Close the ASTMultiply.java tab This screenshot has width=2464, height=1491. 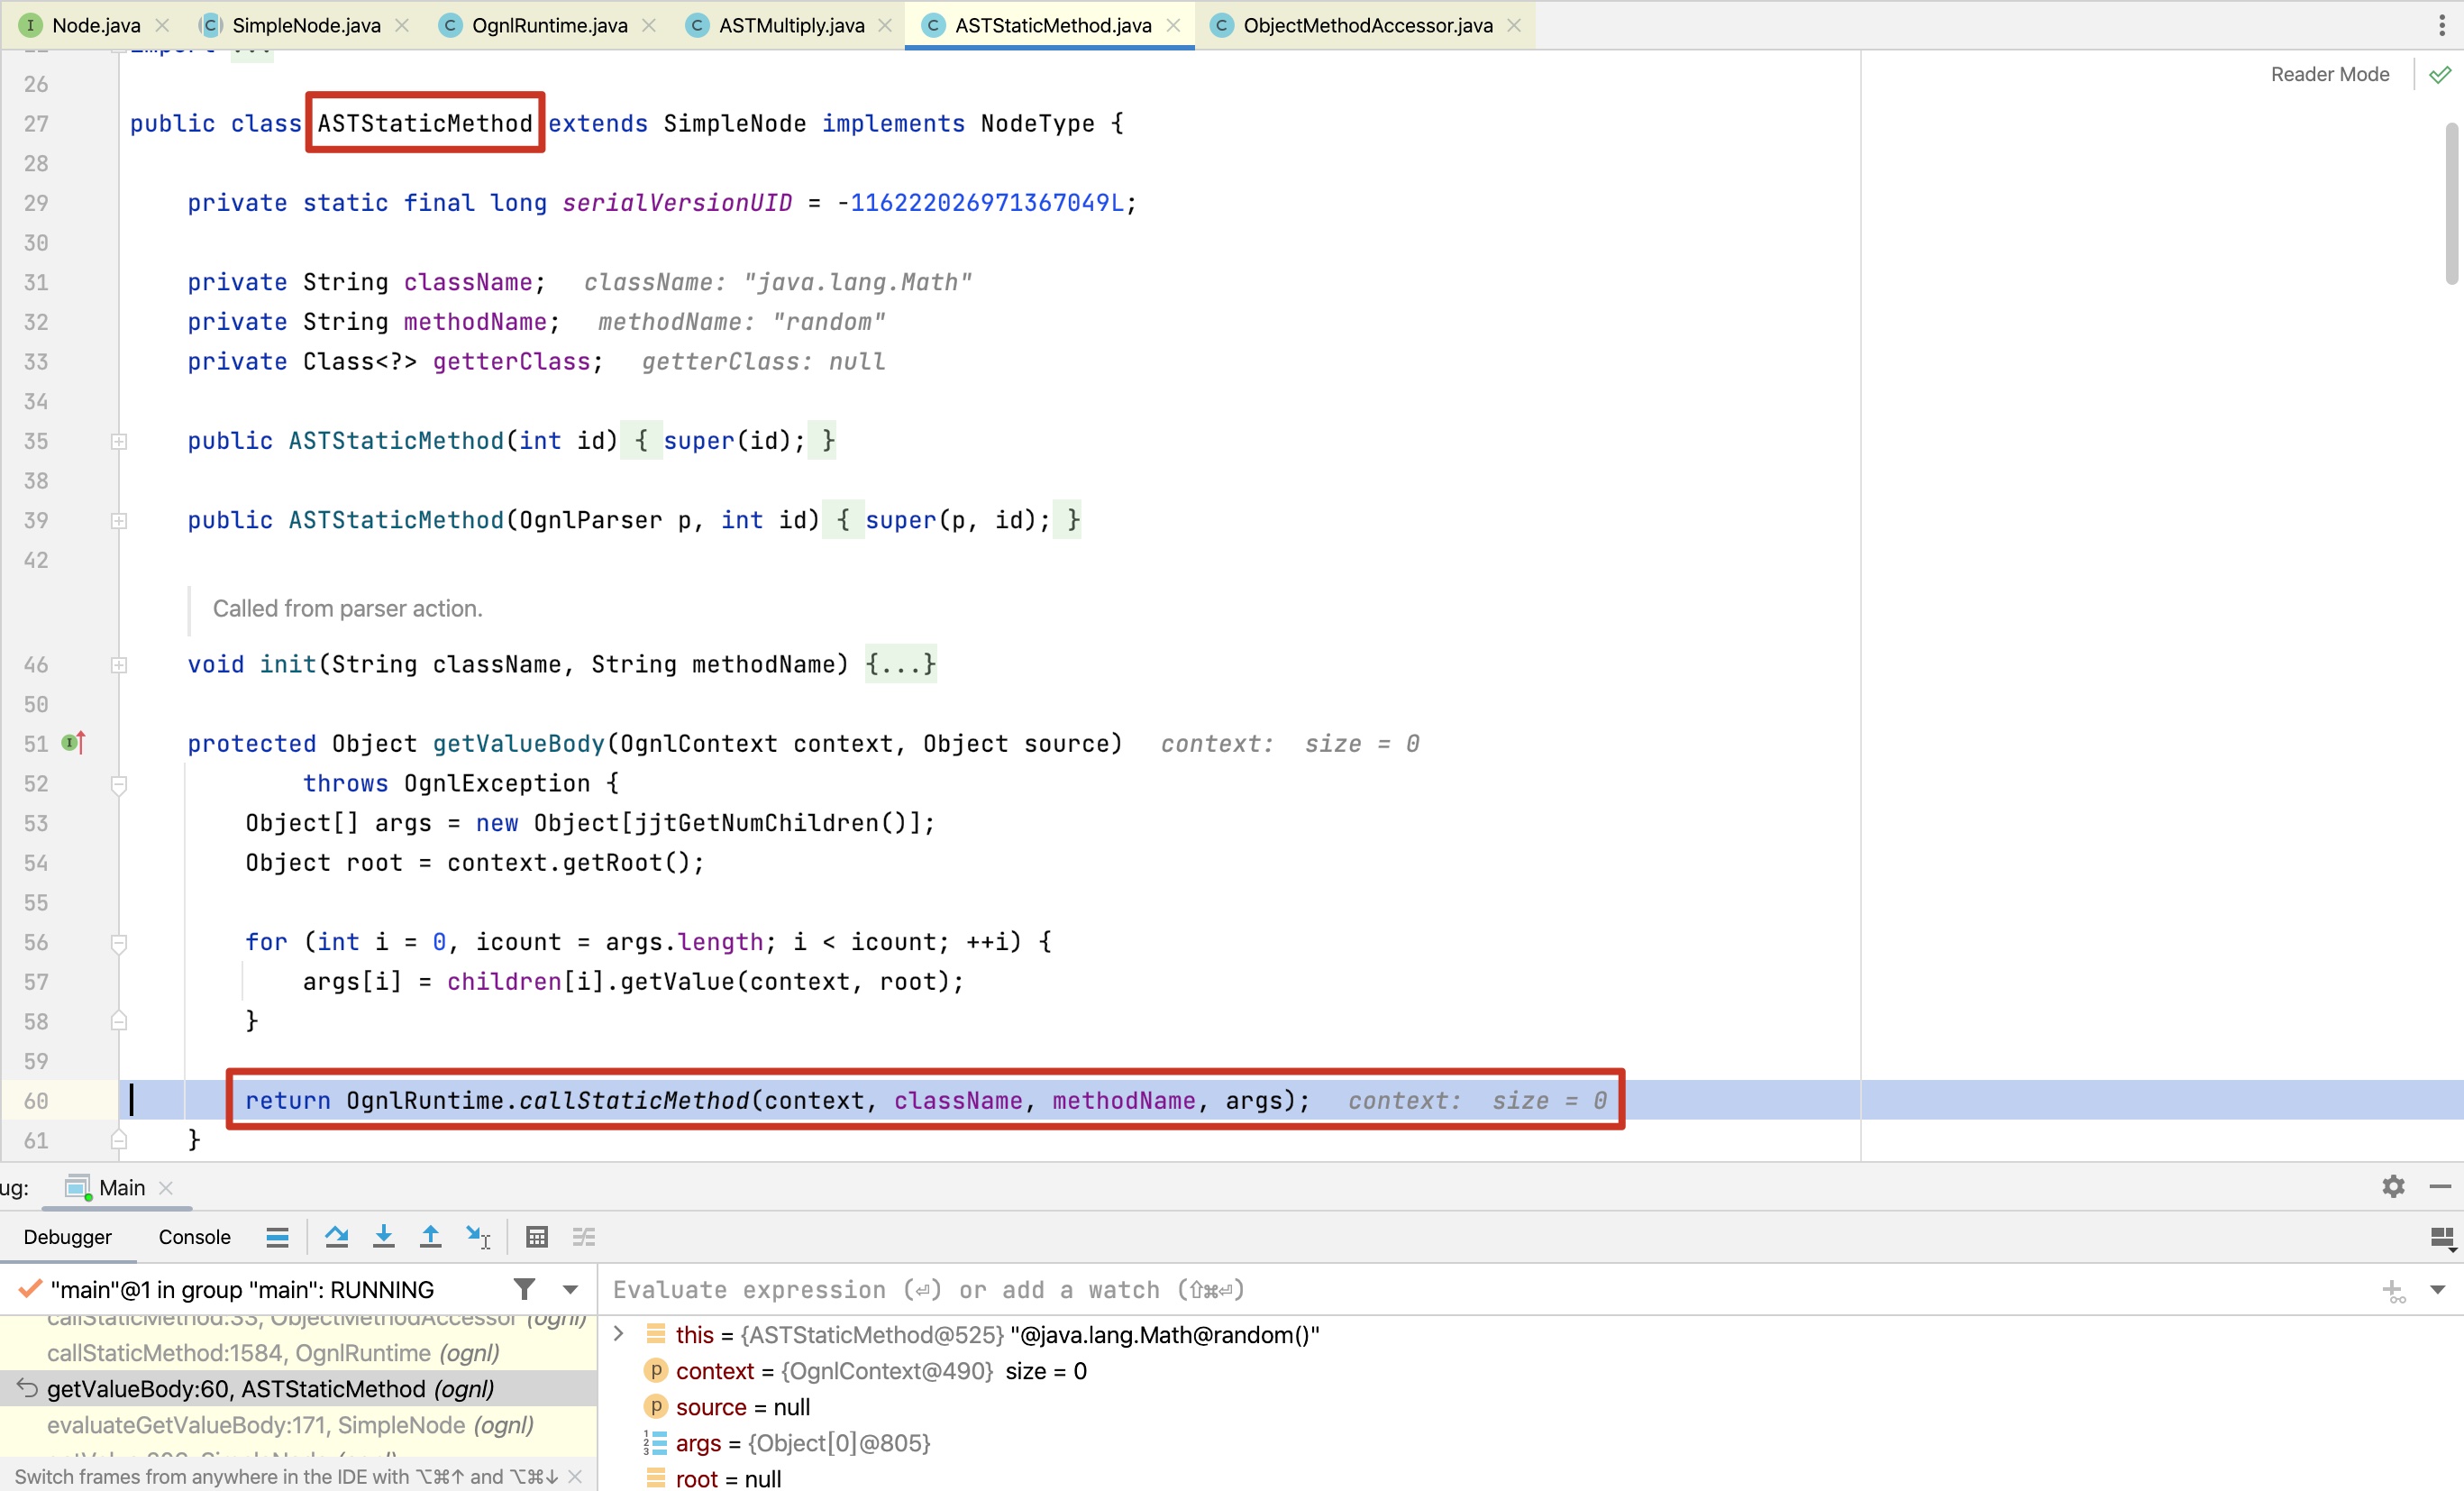pos(885,25)
